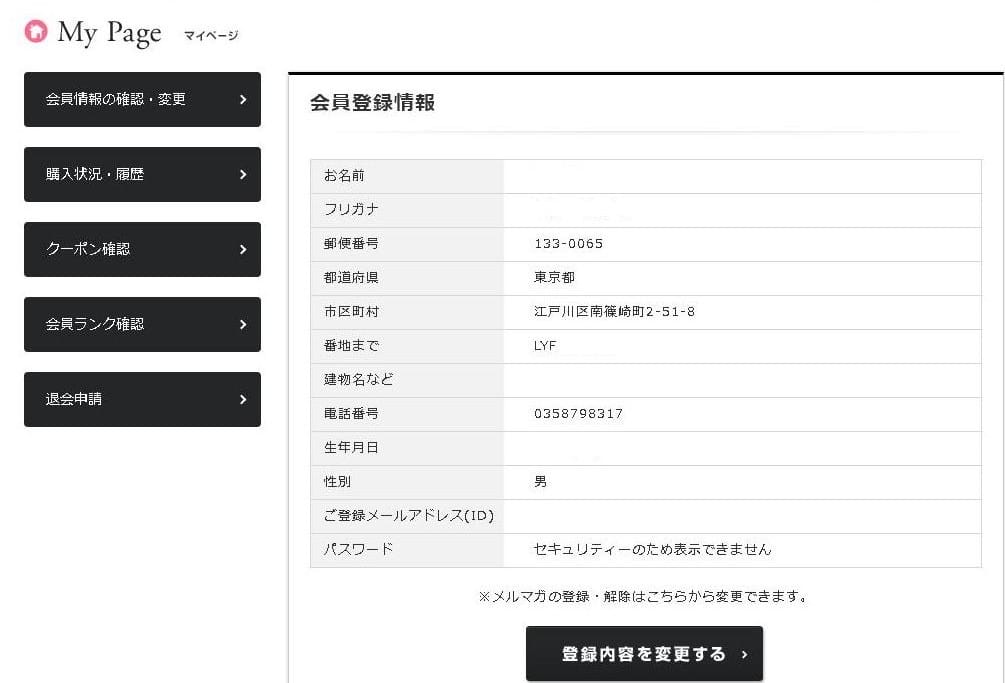Click the arrow icon on 会員ランク確認

(243, 325)
